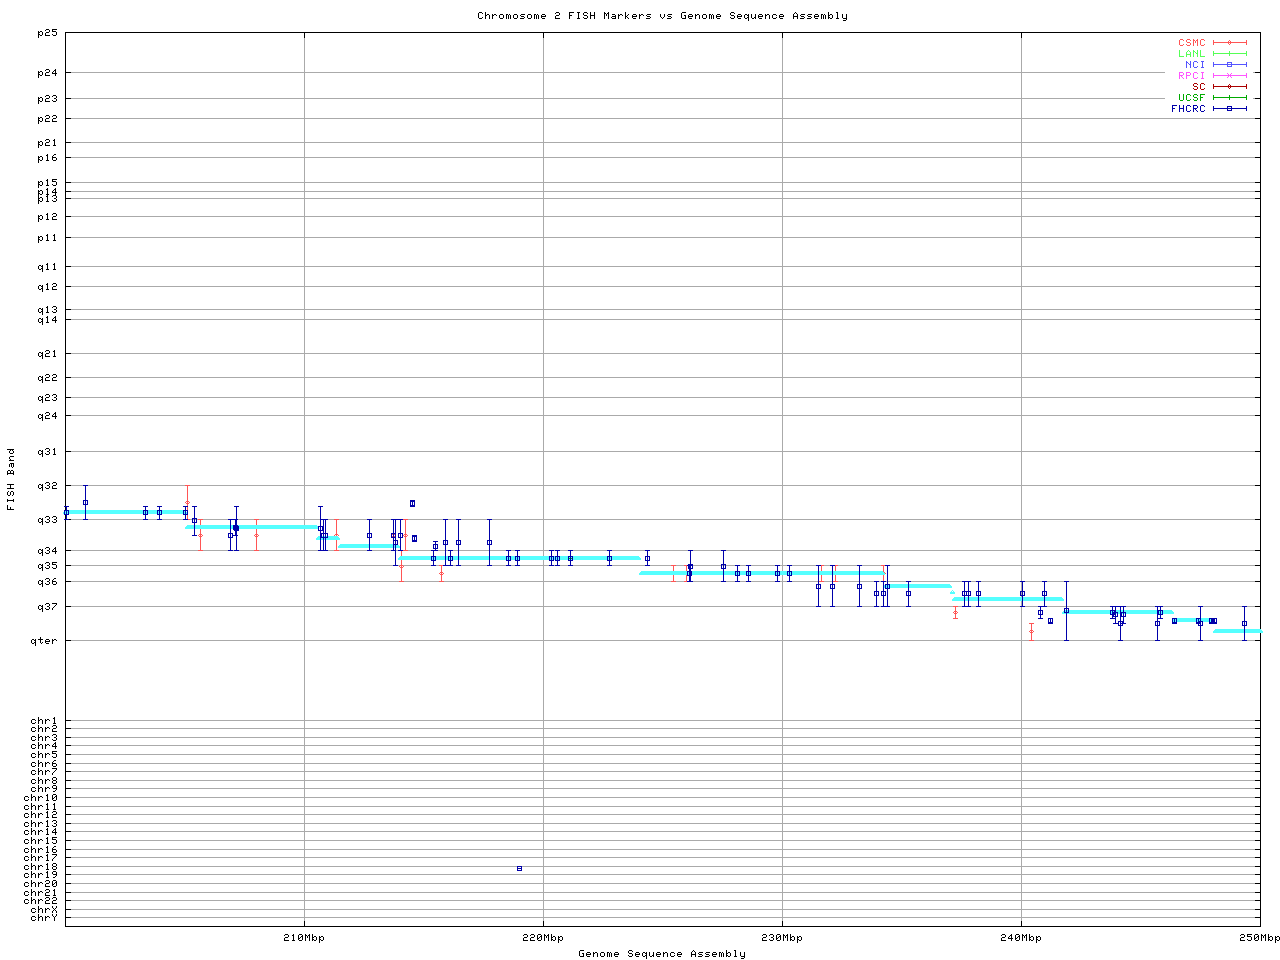The image size is (1280, 960).
Task: Click the vertical "FISH Band" axis title
Action: click(12, 479)
